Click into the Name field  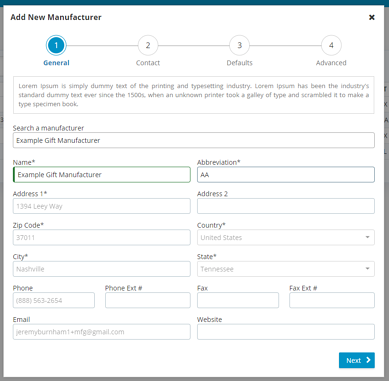pyautogui.click(x=102, y=175)
